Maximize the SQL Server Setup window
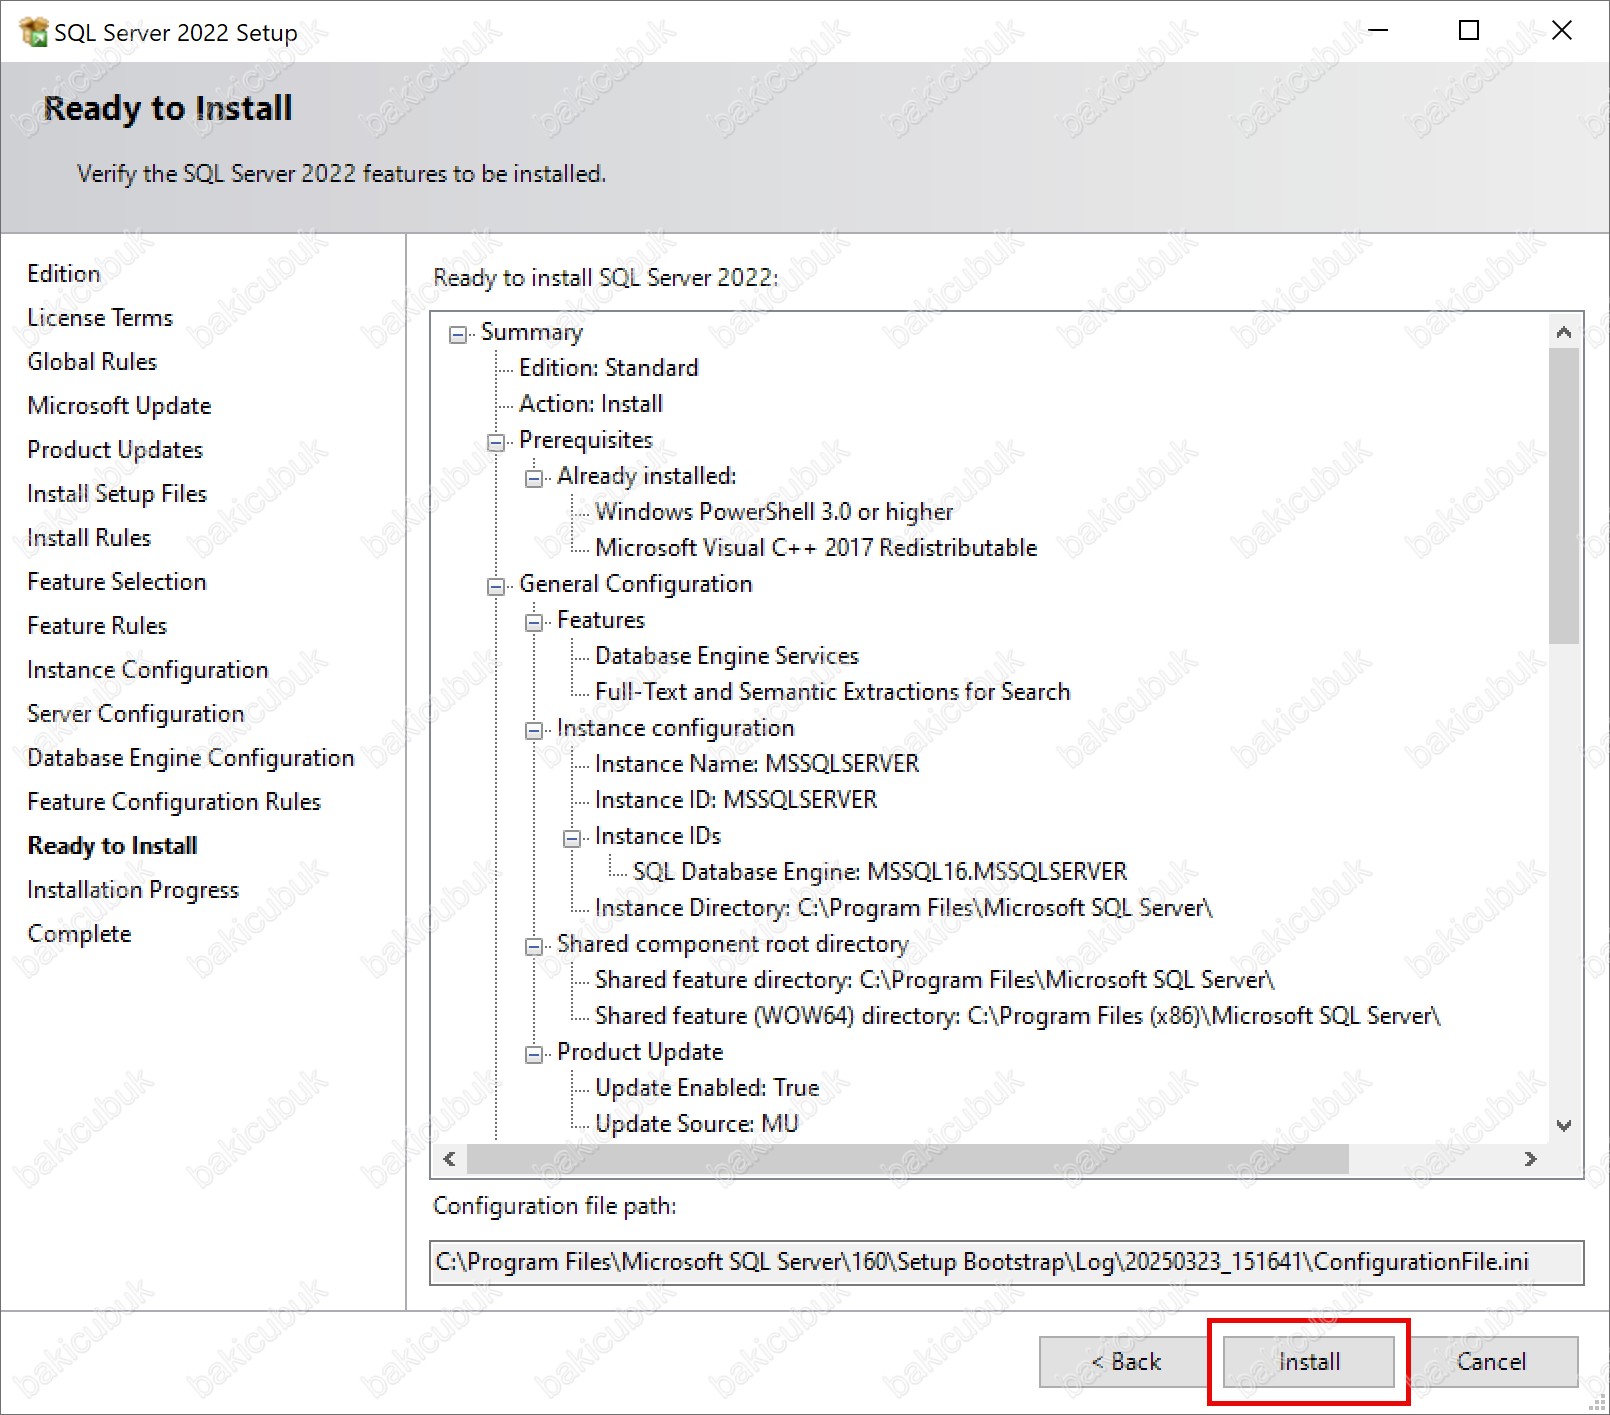The image size is (1610, 1415). coord(1469,31)
